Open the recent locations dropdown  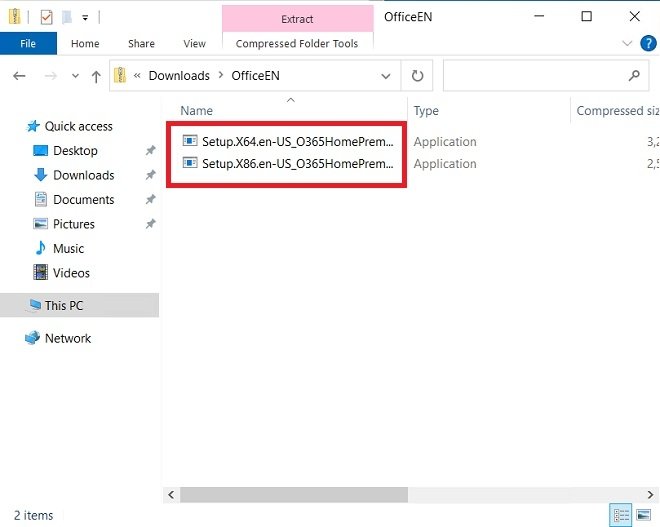point(75,76)
